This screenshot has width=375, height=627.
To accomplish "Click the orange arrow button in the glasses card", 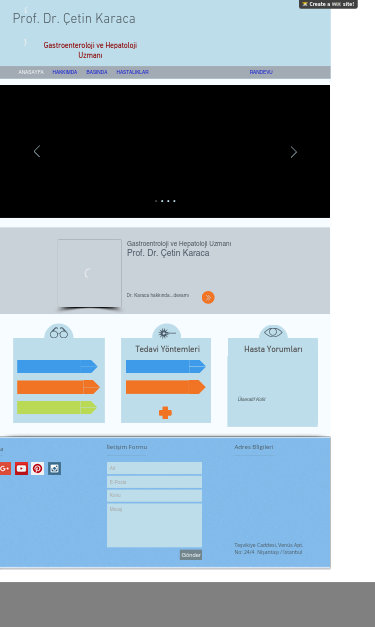I will pyautogui.click(x=58, y=387).
